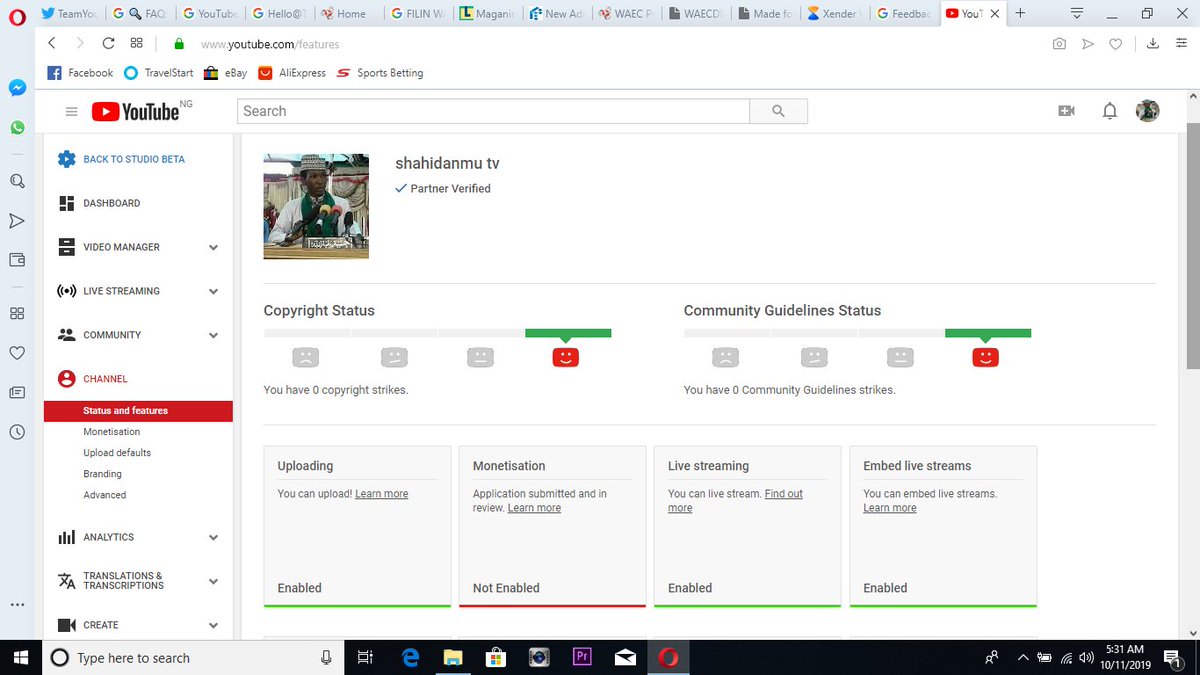Expand the Video Manager section
Image resolution: width=1200 pixels, height=675 pixels.
coord(213,247)
